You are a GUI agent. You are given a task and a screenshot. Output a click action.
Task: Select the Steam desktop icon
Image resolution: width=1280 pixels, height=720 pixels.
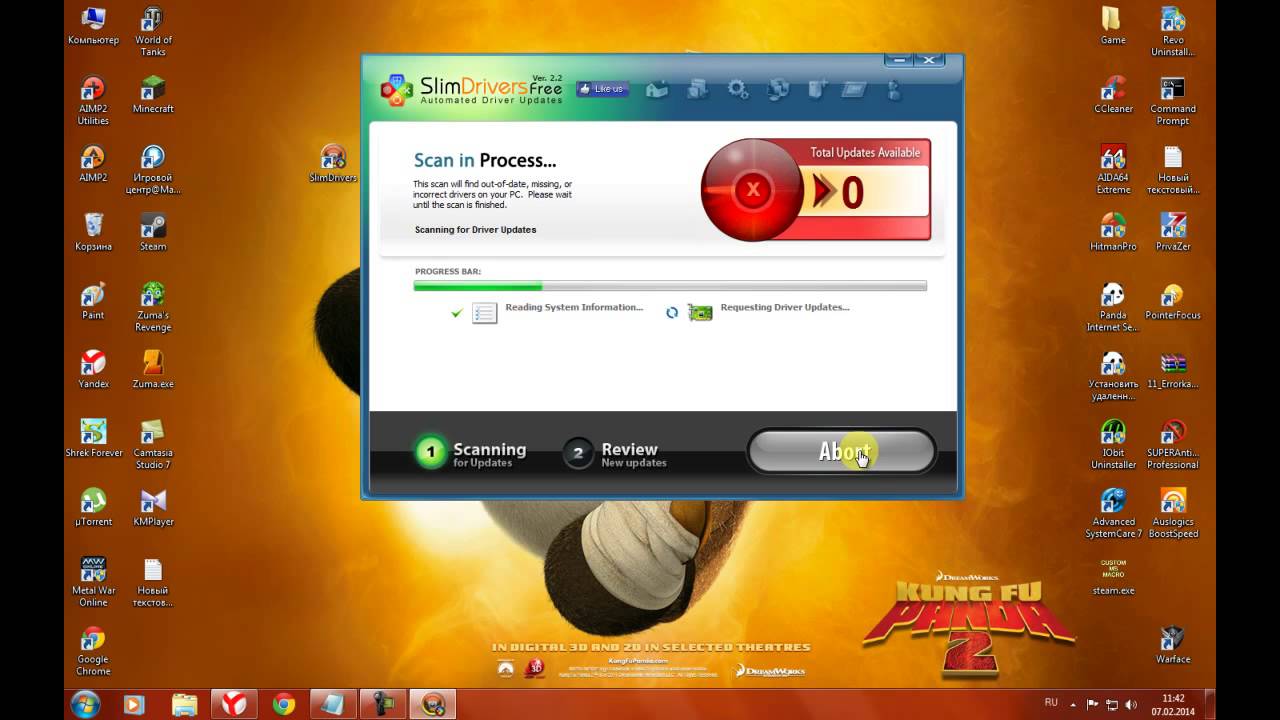coord(153,233)
